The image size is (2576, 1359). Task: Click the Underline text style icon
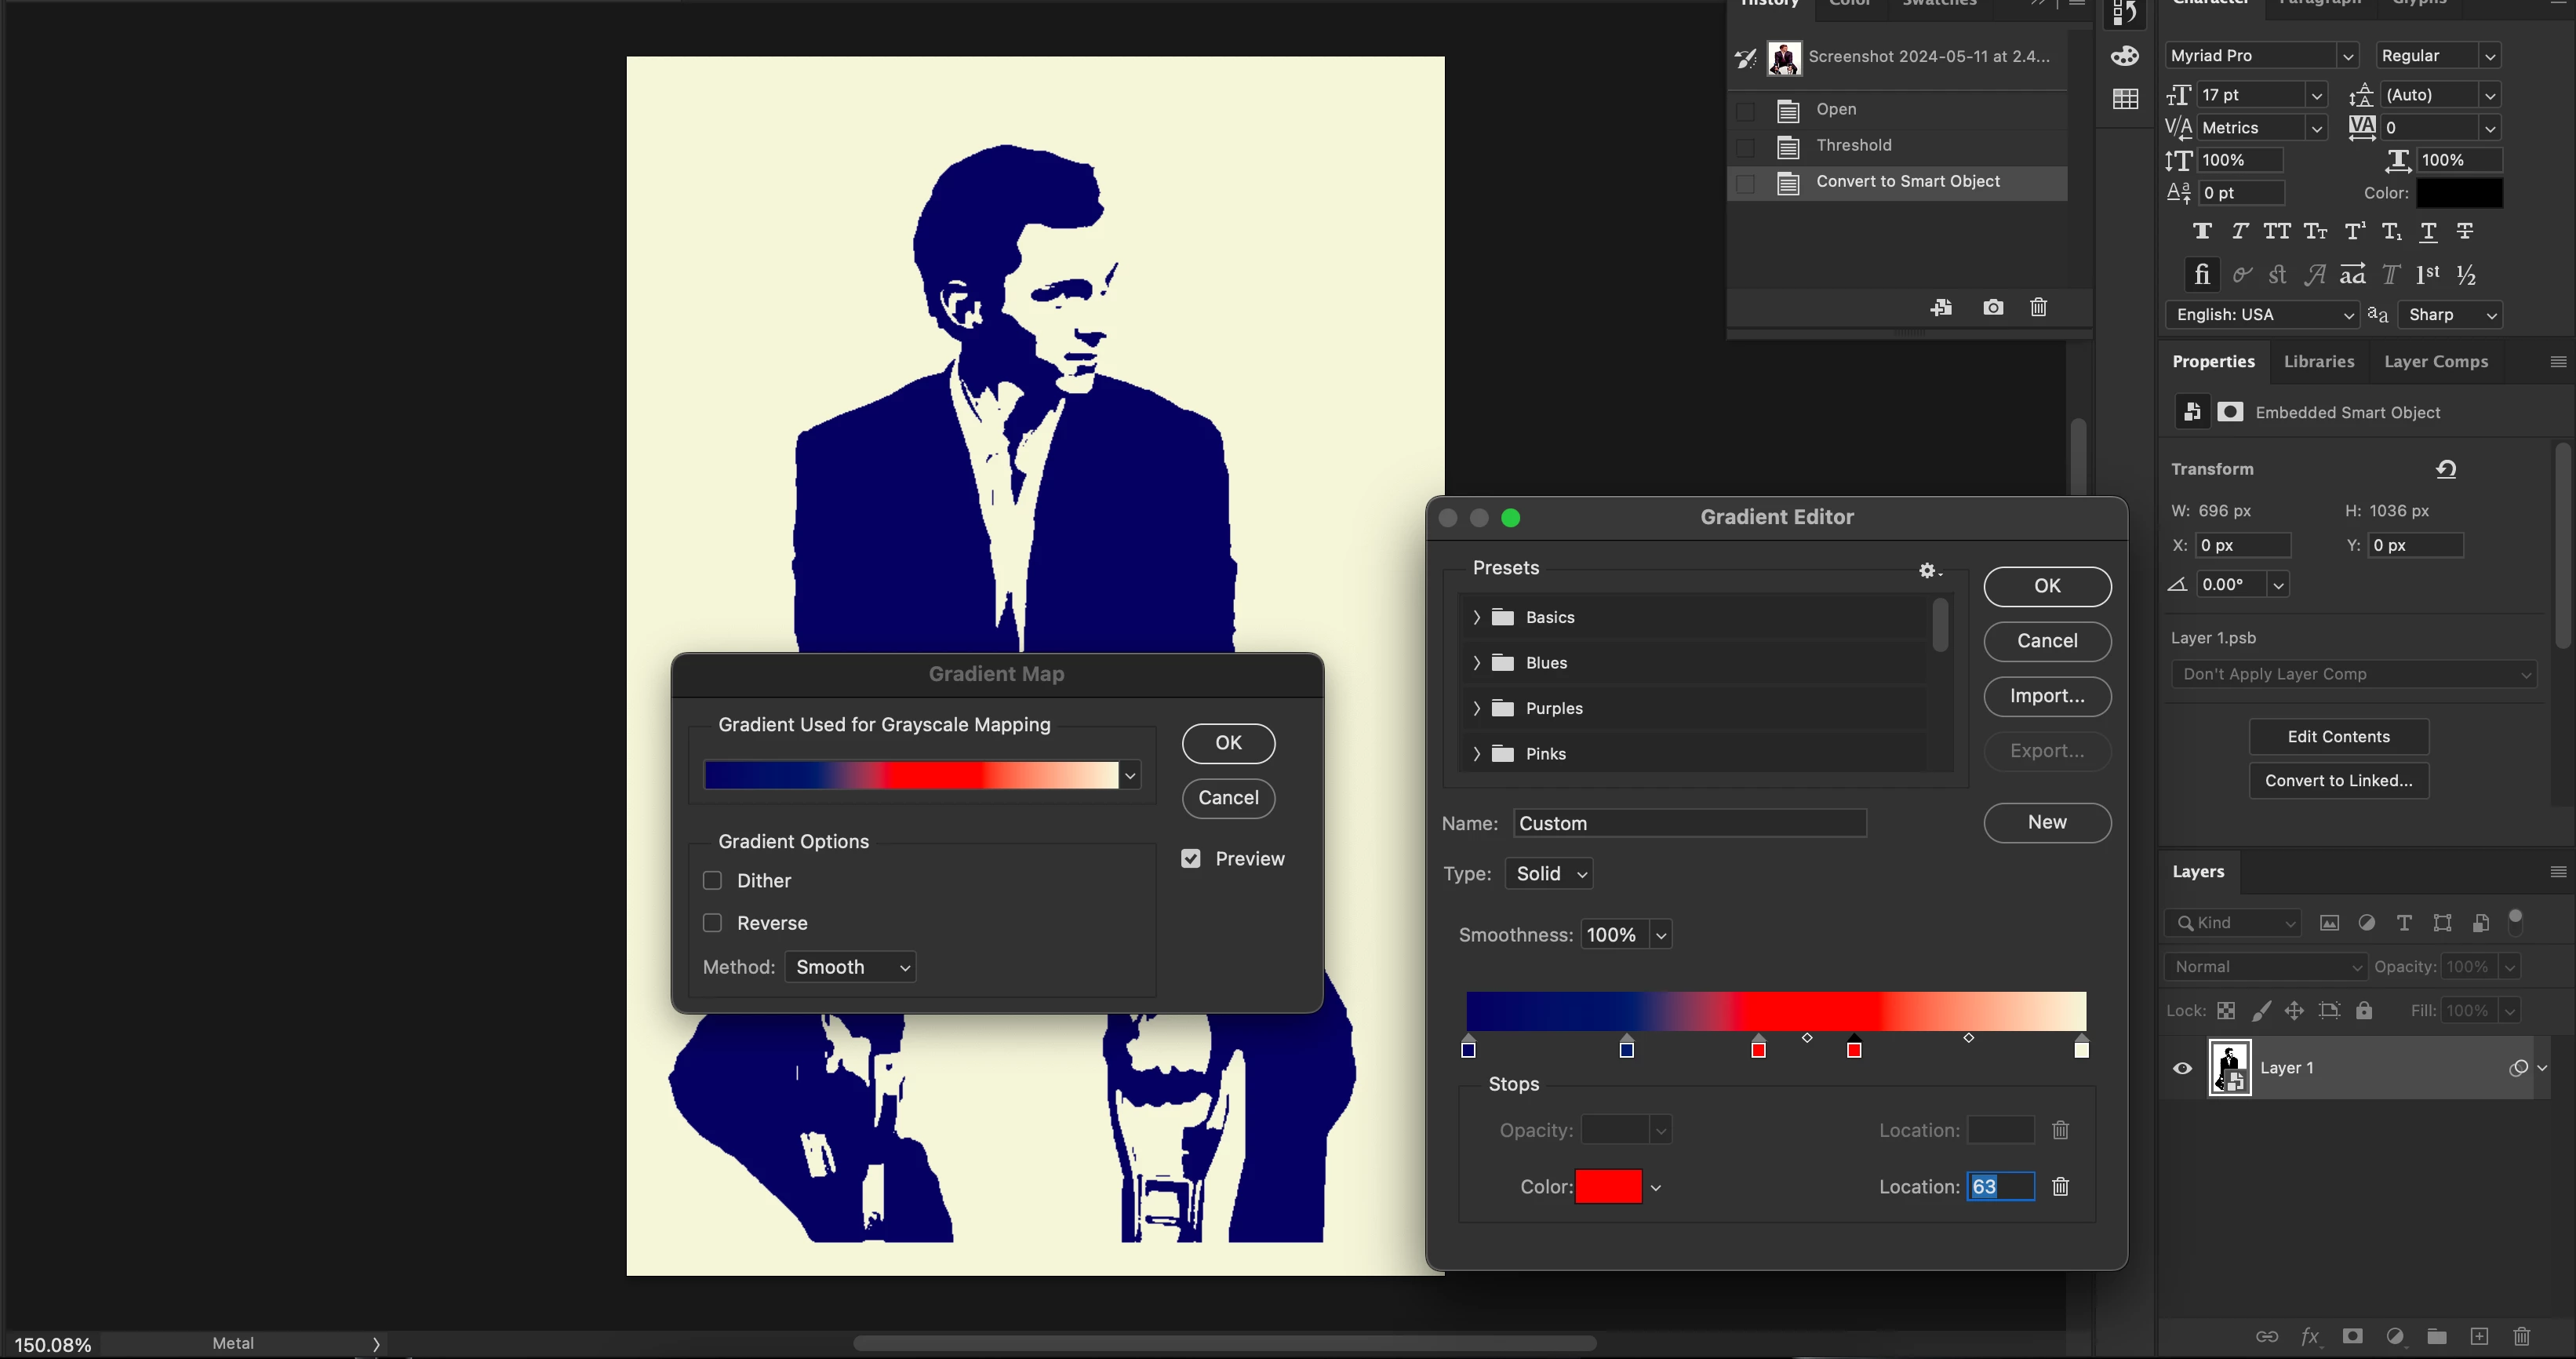coord(2428,232)
